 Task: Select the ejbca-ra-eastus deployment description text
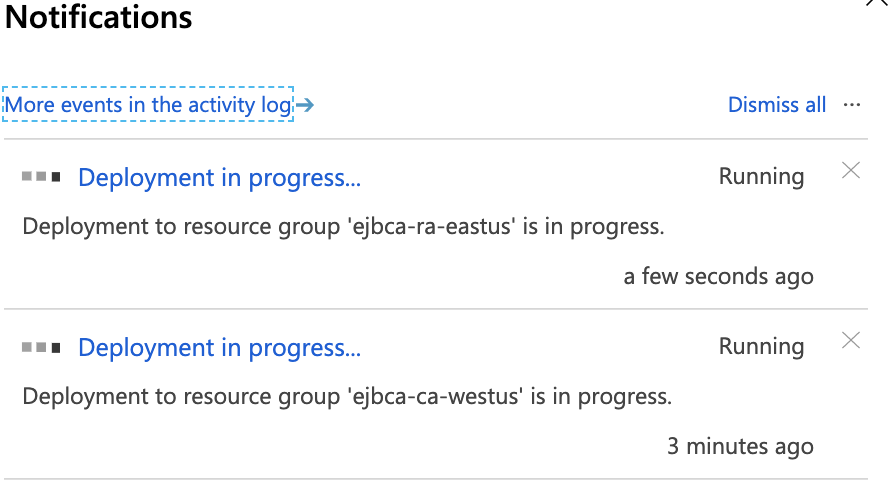click(343, 227)
